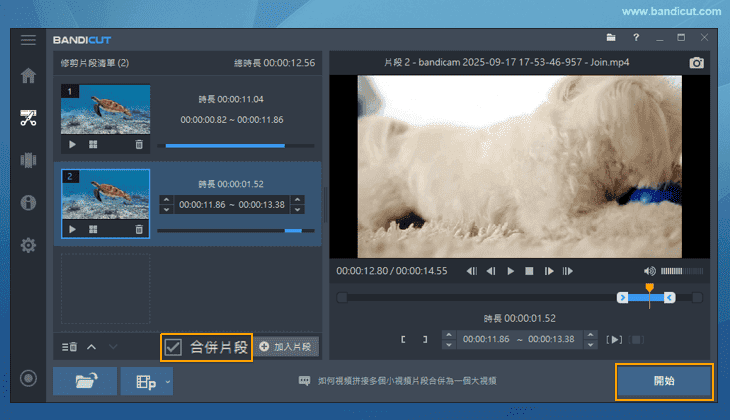Increase segment 2 start time stepper
The height and width of the screenshot is (420, 730).
coord(166,200)
